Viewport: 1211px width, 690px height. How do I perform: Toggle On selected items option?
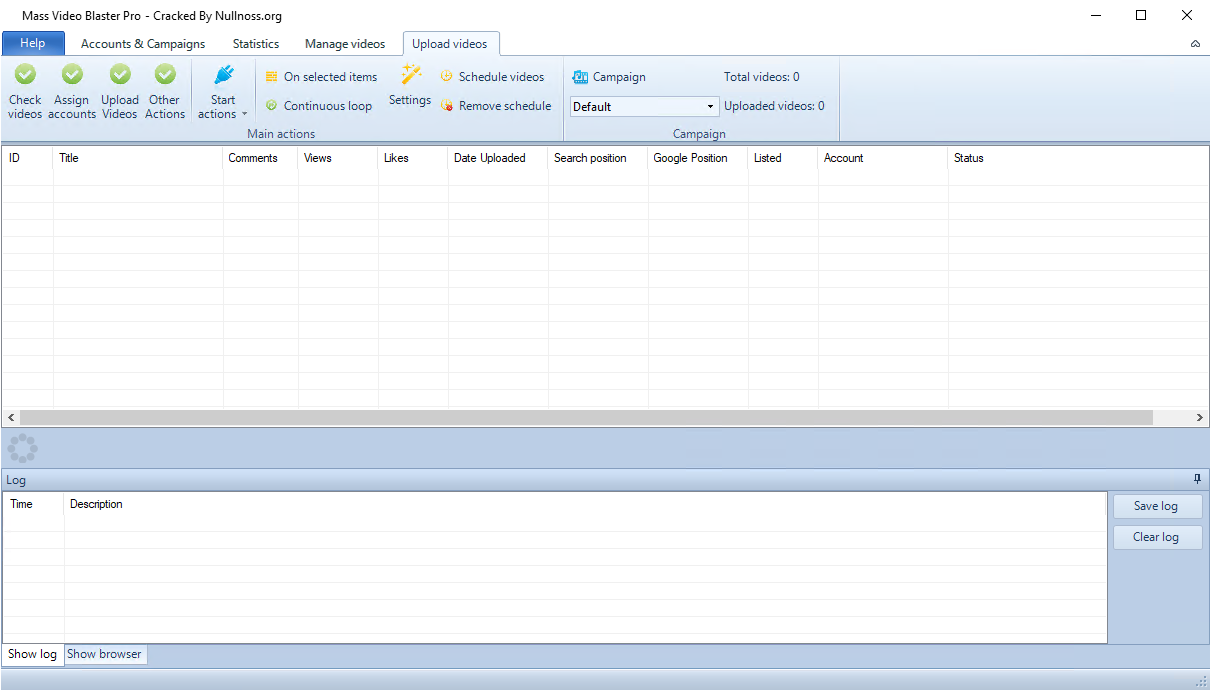coord(321,77)
